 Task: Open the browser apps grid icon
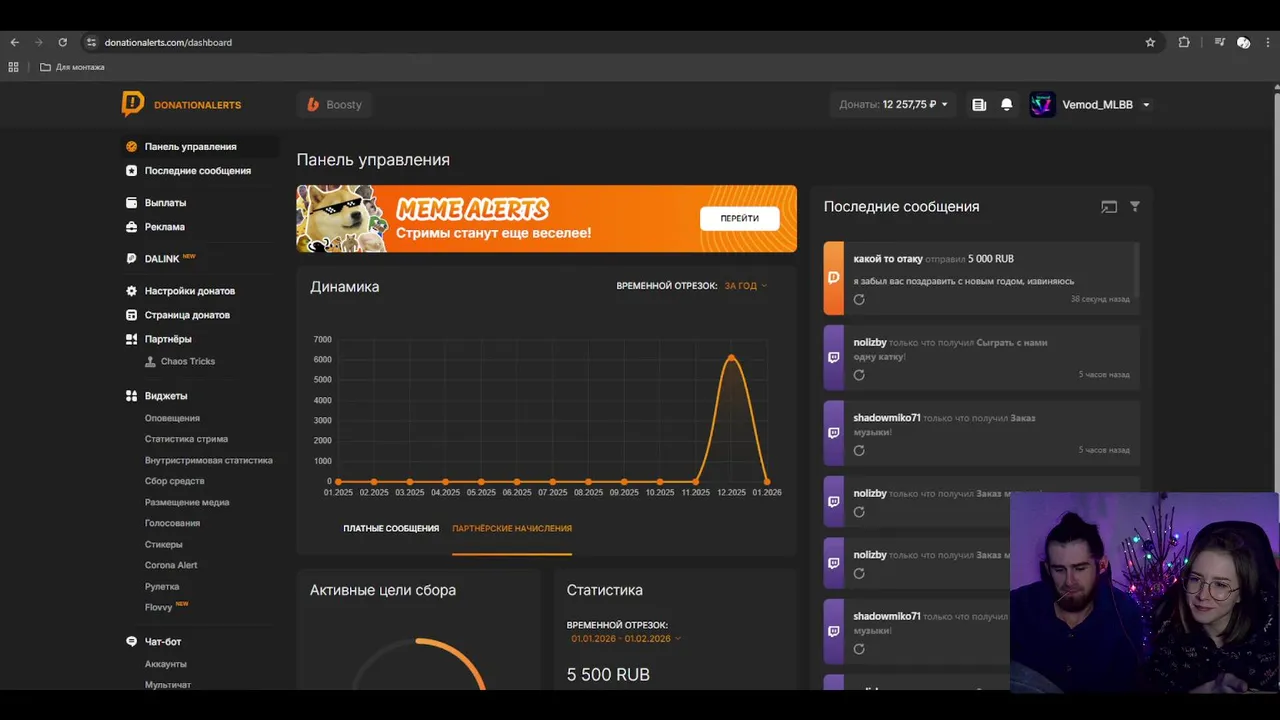(x=13, y=67)
